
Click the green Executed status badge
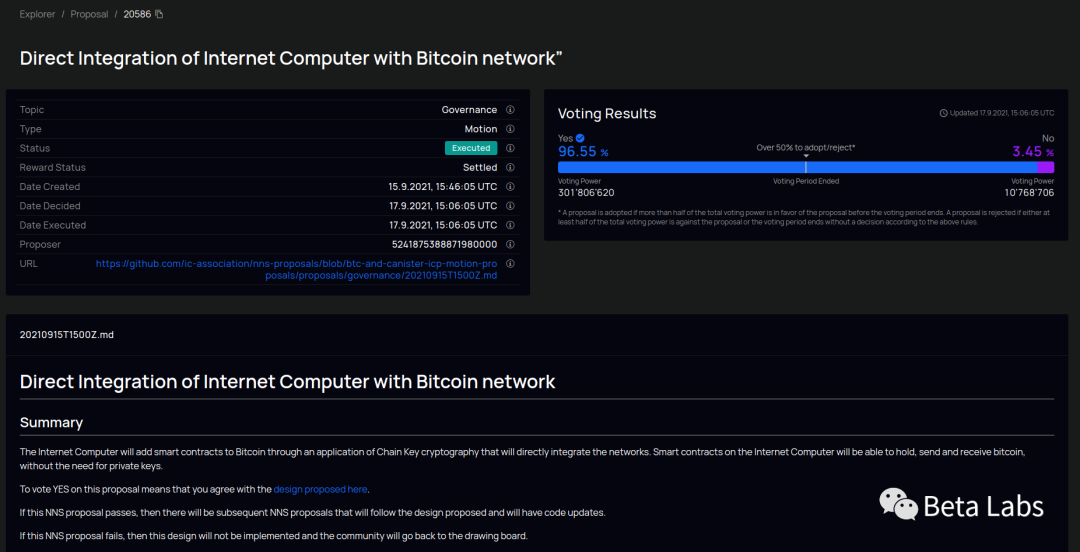click(x=471, y=148)
